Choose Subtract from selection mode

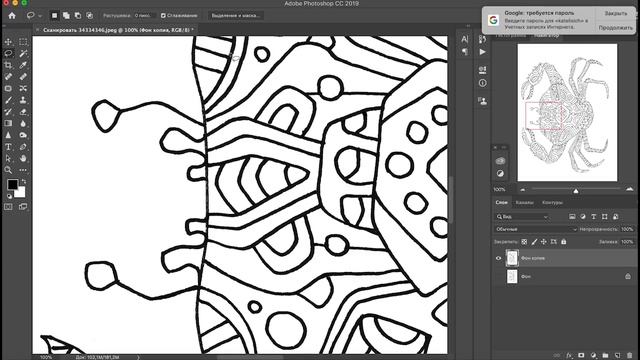coord(78,16)
